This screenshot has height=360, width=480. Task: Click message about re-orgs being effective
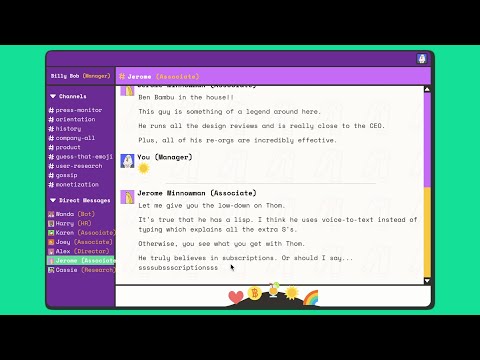coord(237,140)
